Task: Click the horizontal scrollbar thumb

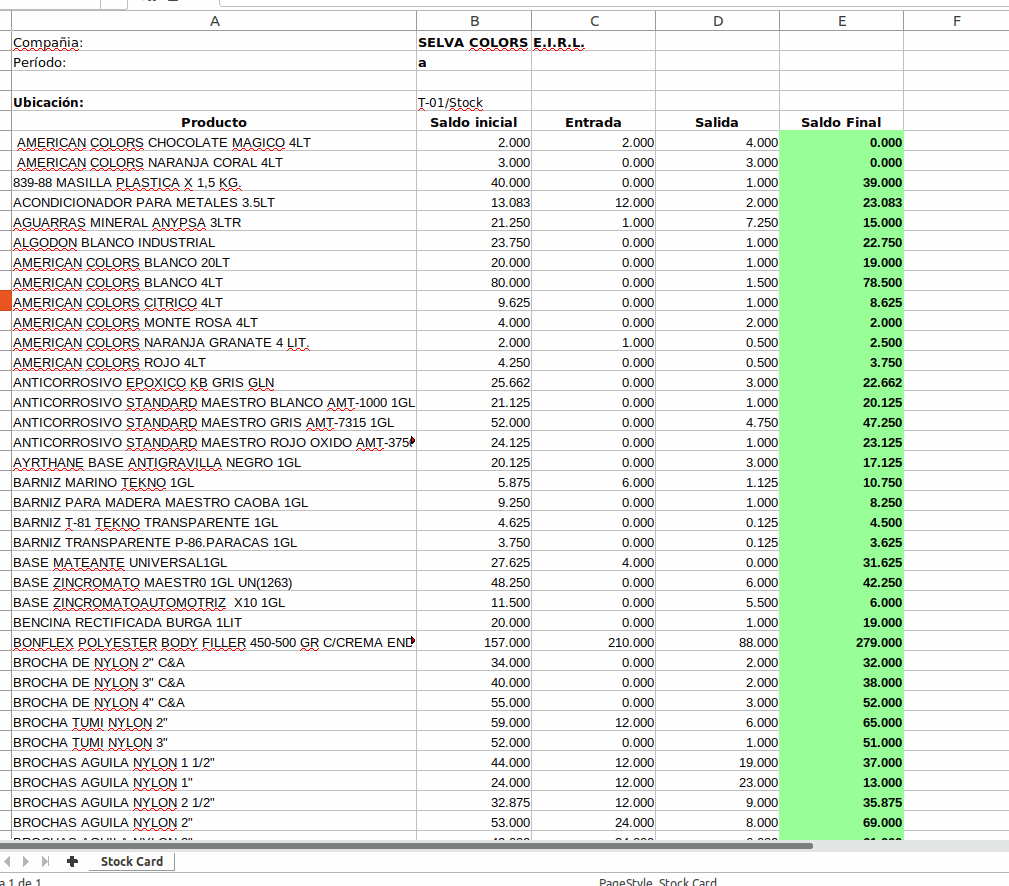Action: [x=406, y=845]
